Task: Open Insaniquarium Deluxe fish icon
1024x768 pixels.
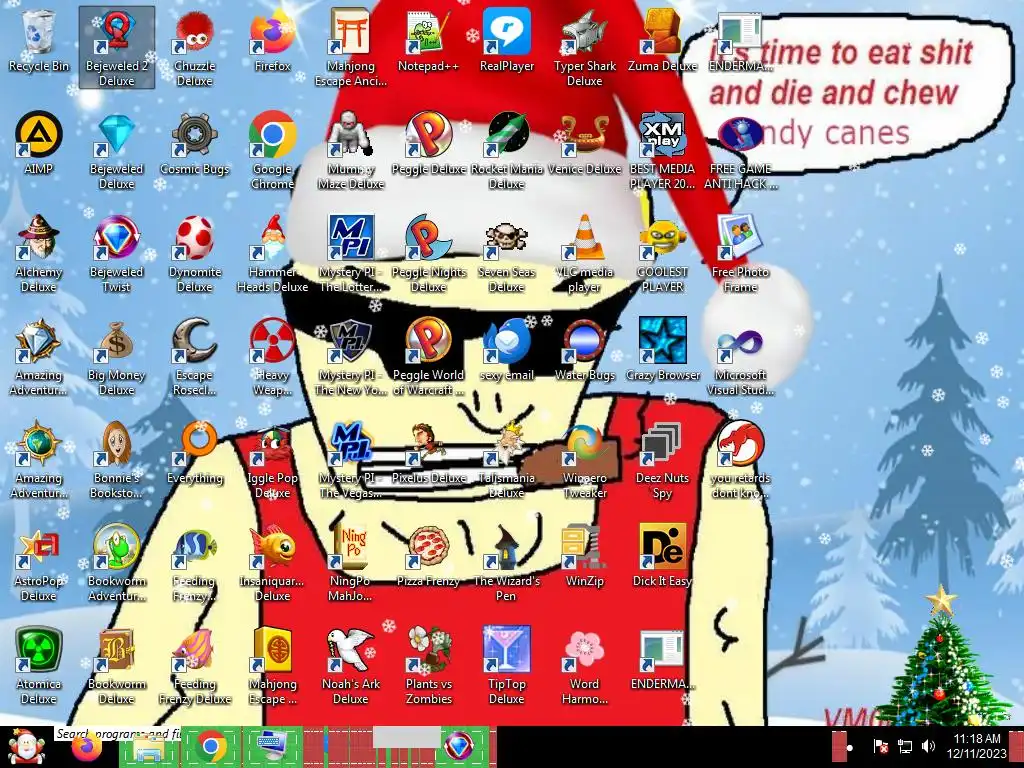Action: 272,563
